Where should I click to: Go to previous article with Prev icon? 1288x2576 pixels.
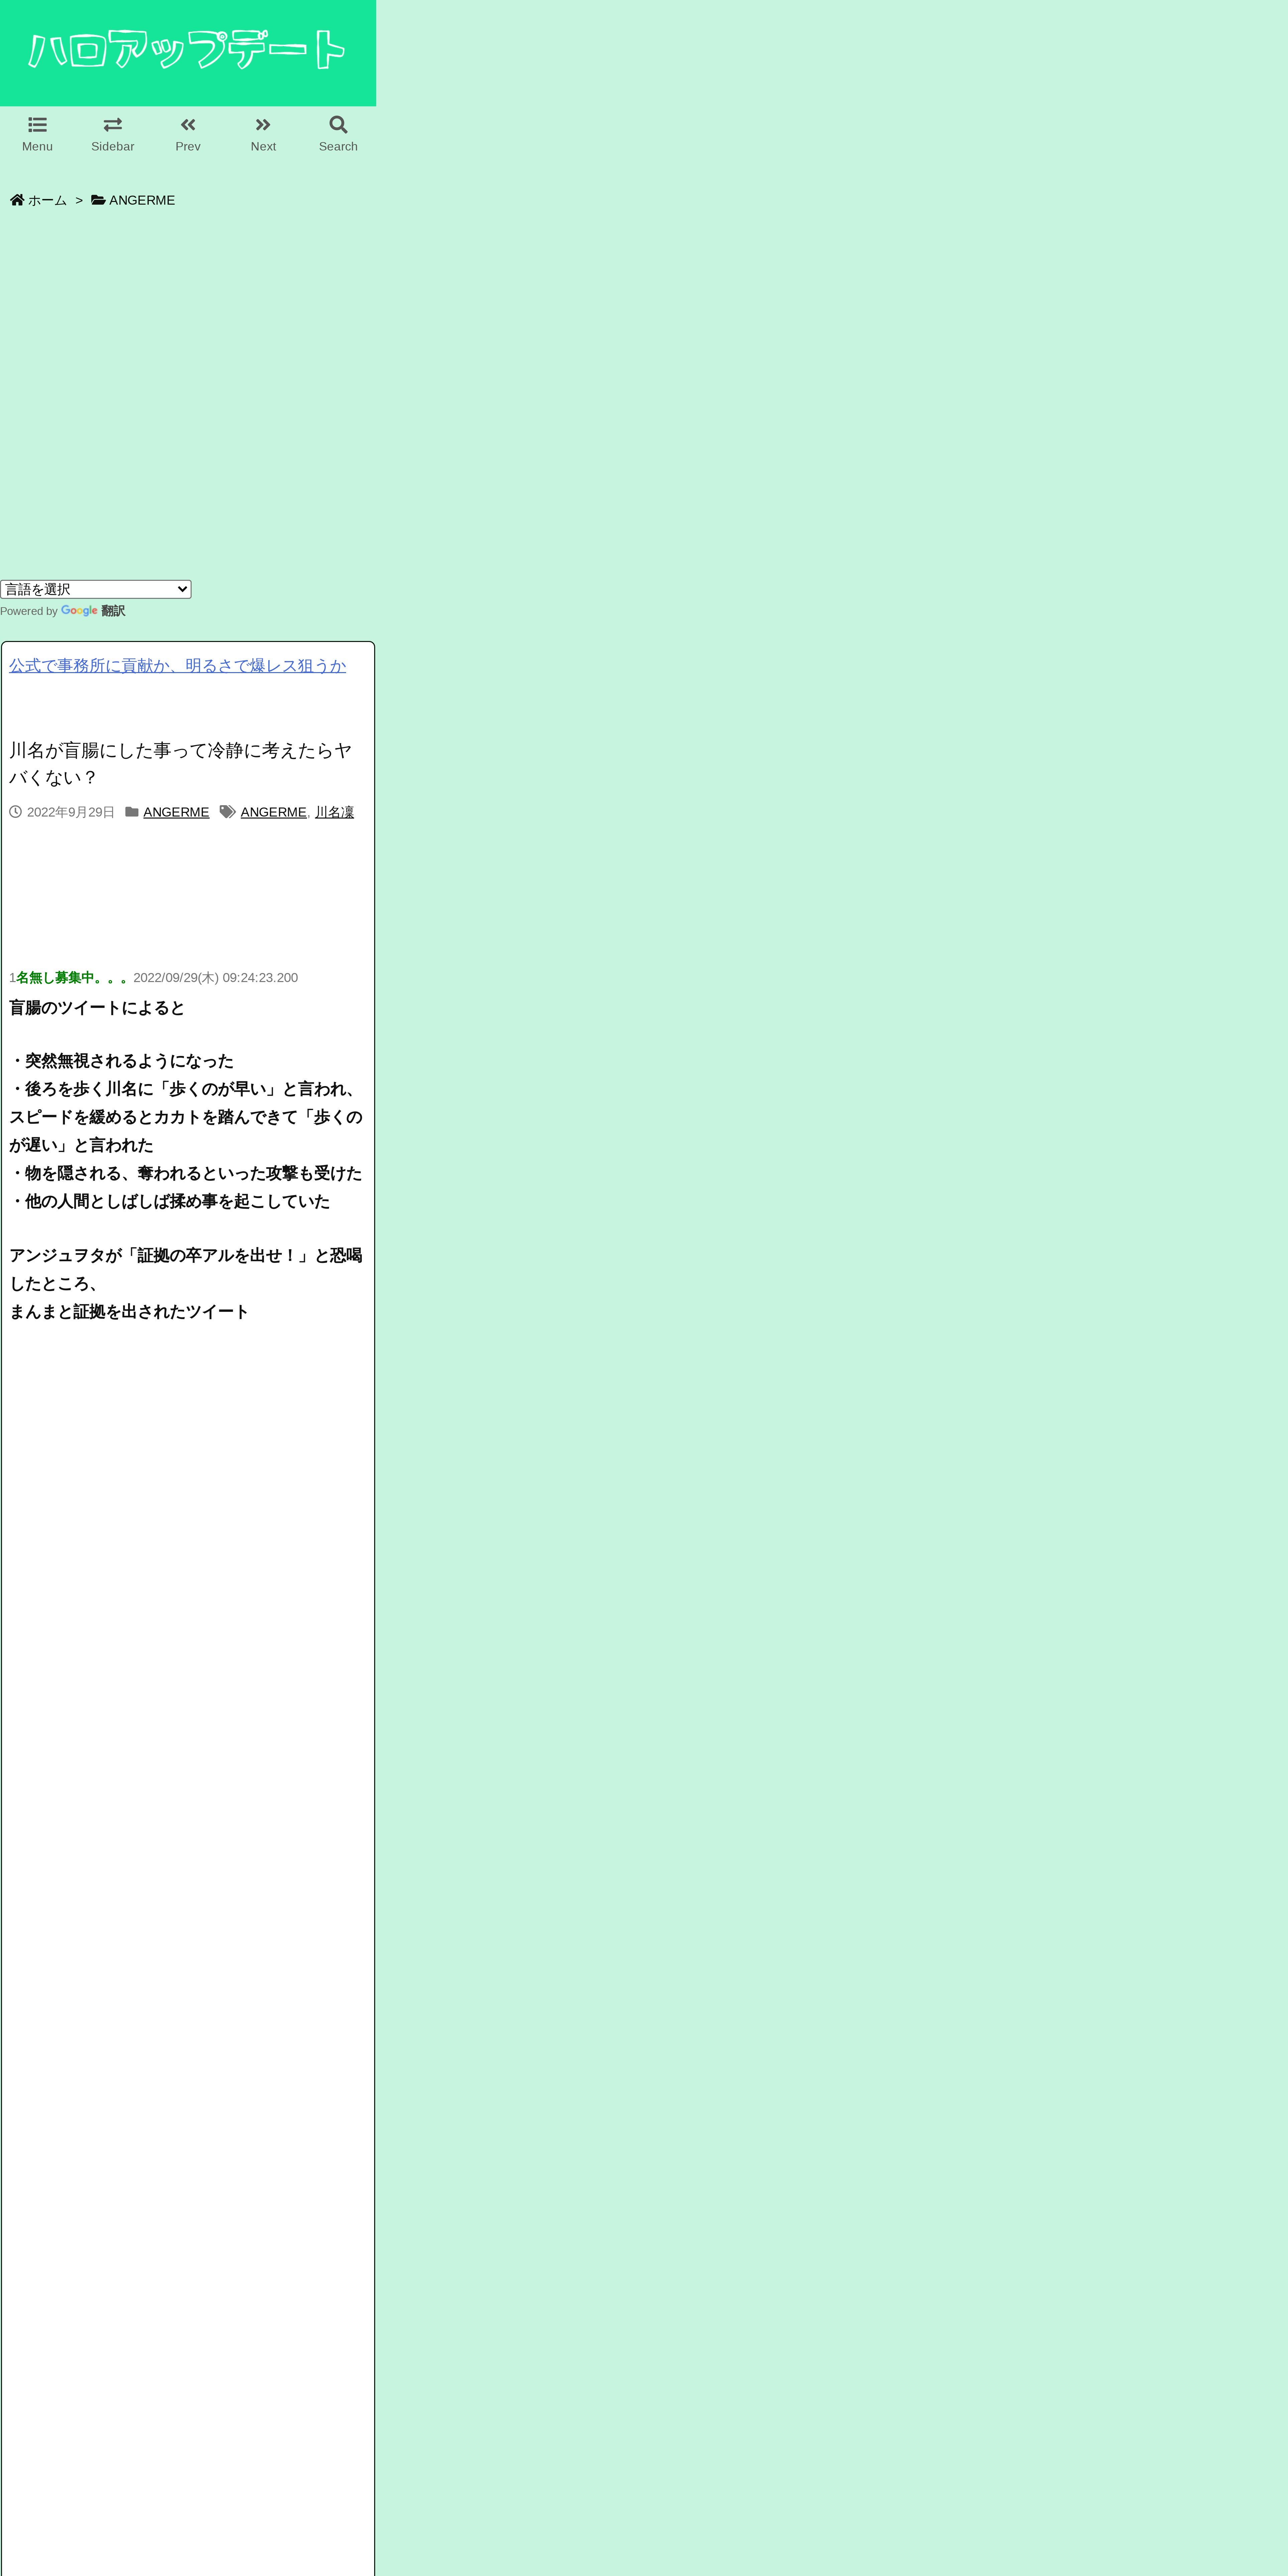[188, 125]
